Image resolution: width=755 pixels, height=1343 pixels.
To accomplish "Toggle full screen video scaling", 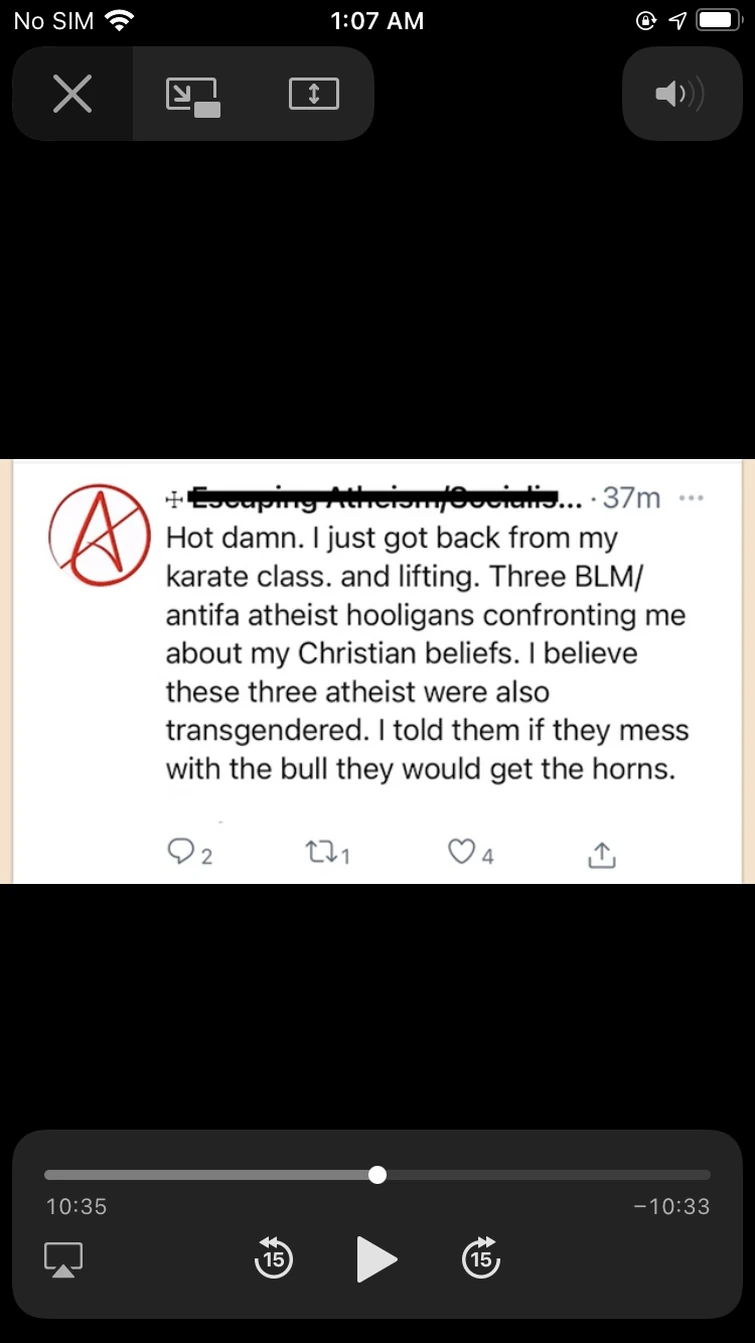I will pos(313,95).
